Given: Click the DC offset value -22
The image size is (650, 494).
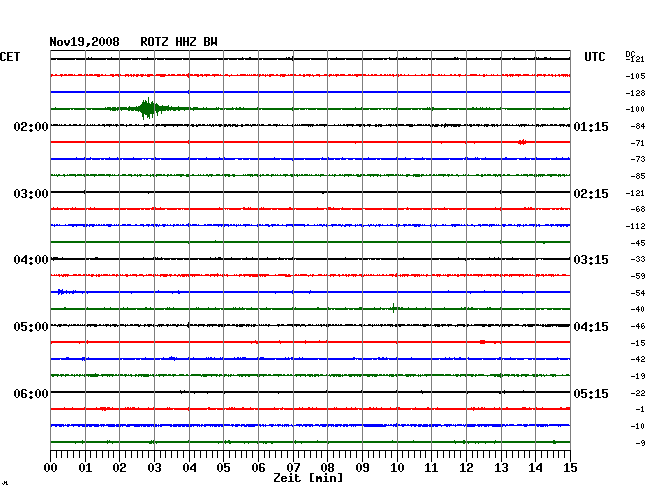Looking at the screenshot, I should pos(638,393).
